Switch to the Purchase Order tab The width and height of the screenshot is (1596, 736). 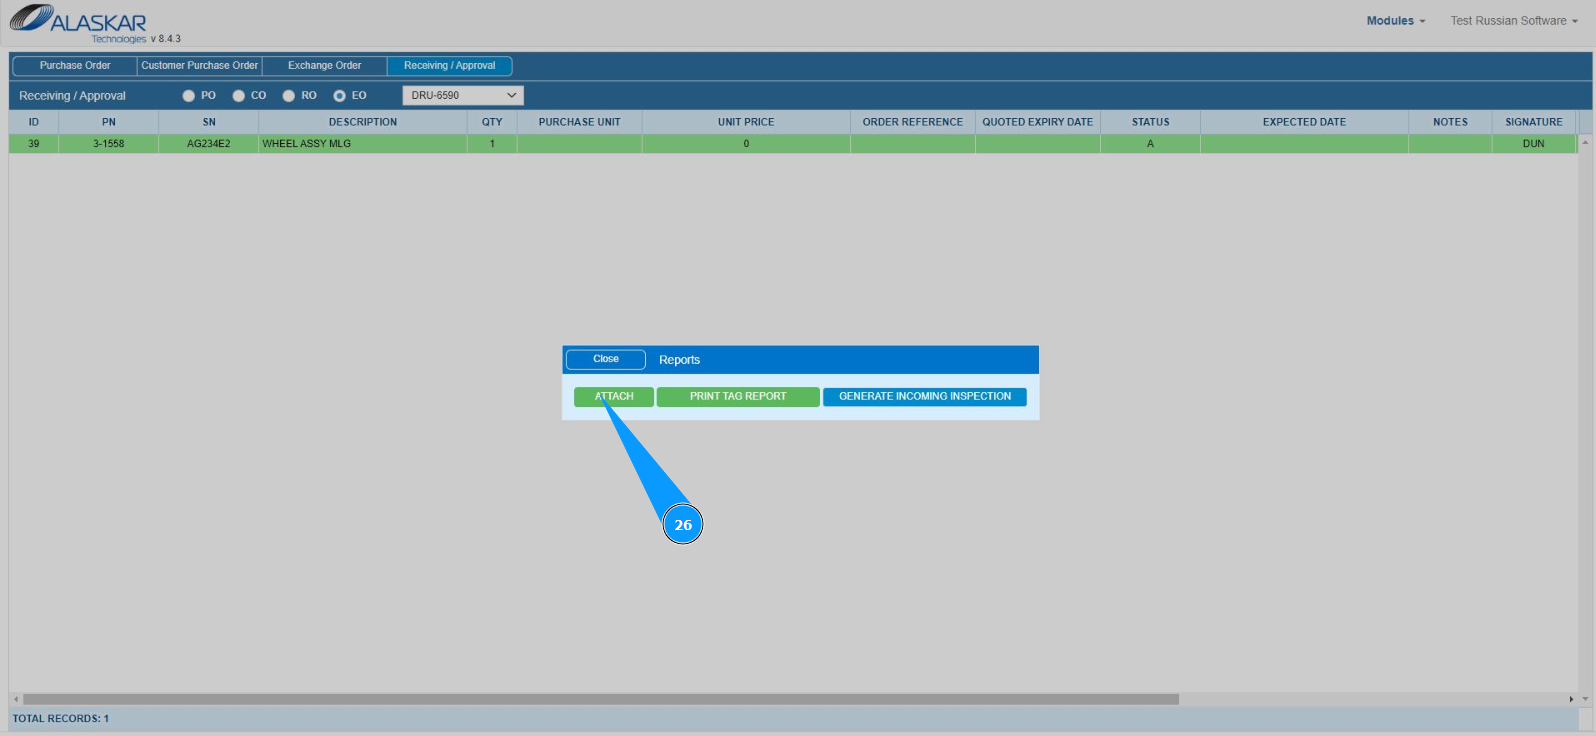75,66
